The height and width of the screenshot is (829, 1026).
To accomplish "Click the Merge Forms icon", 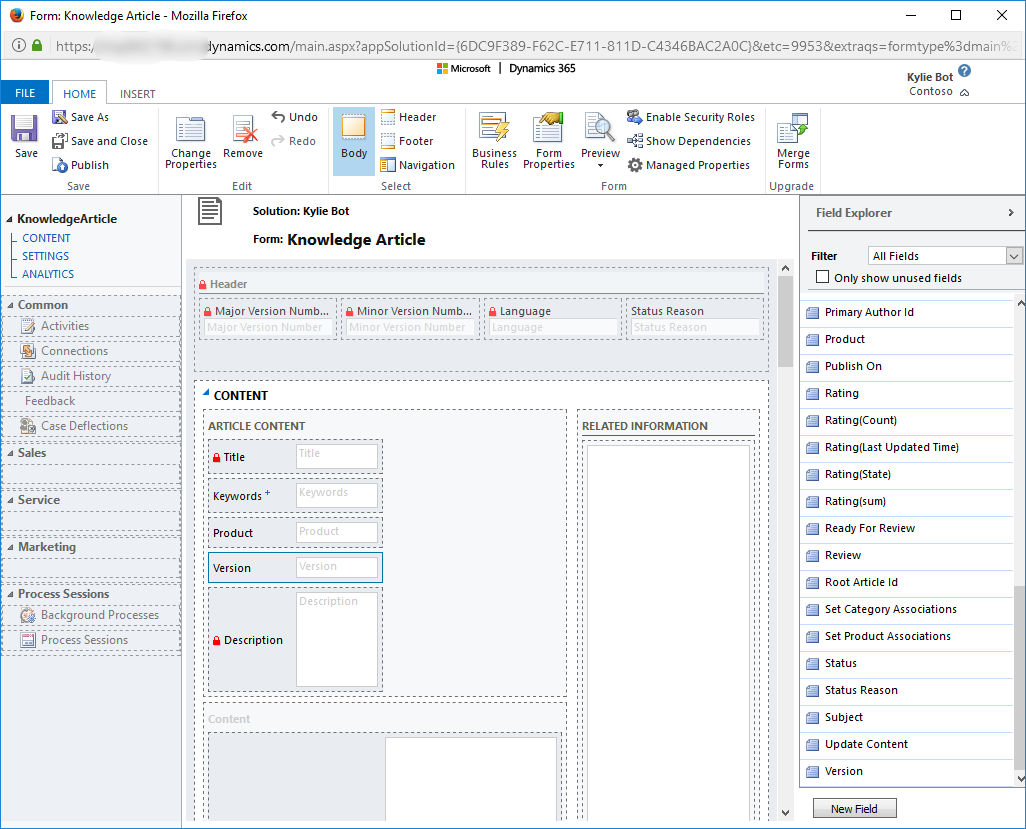I will tap(793, 128).
